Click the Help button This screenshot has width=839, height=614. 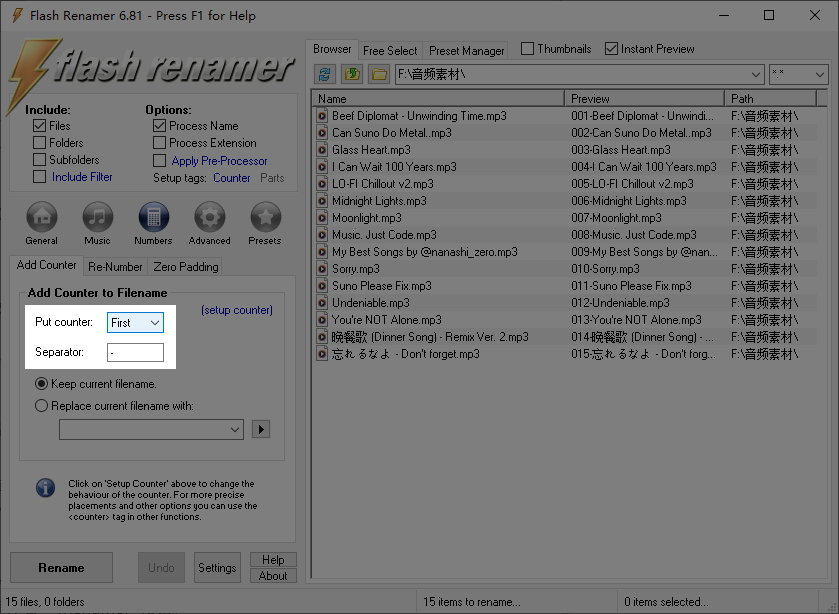[273, 560]
